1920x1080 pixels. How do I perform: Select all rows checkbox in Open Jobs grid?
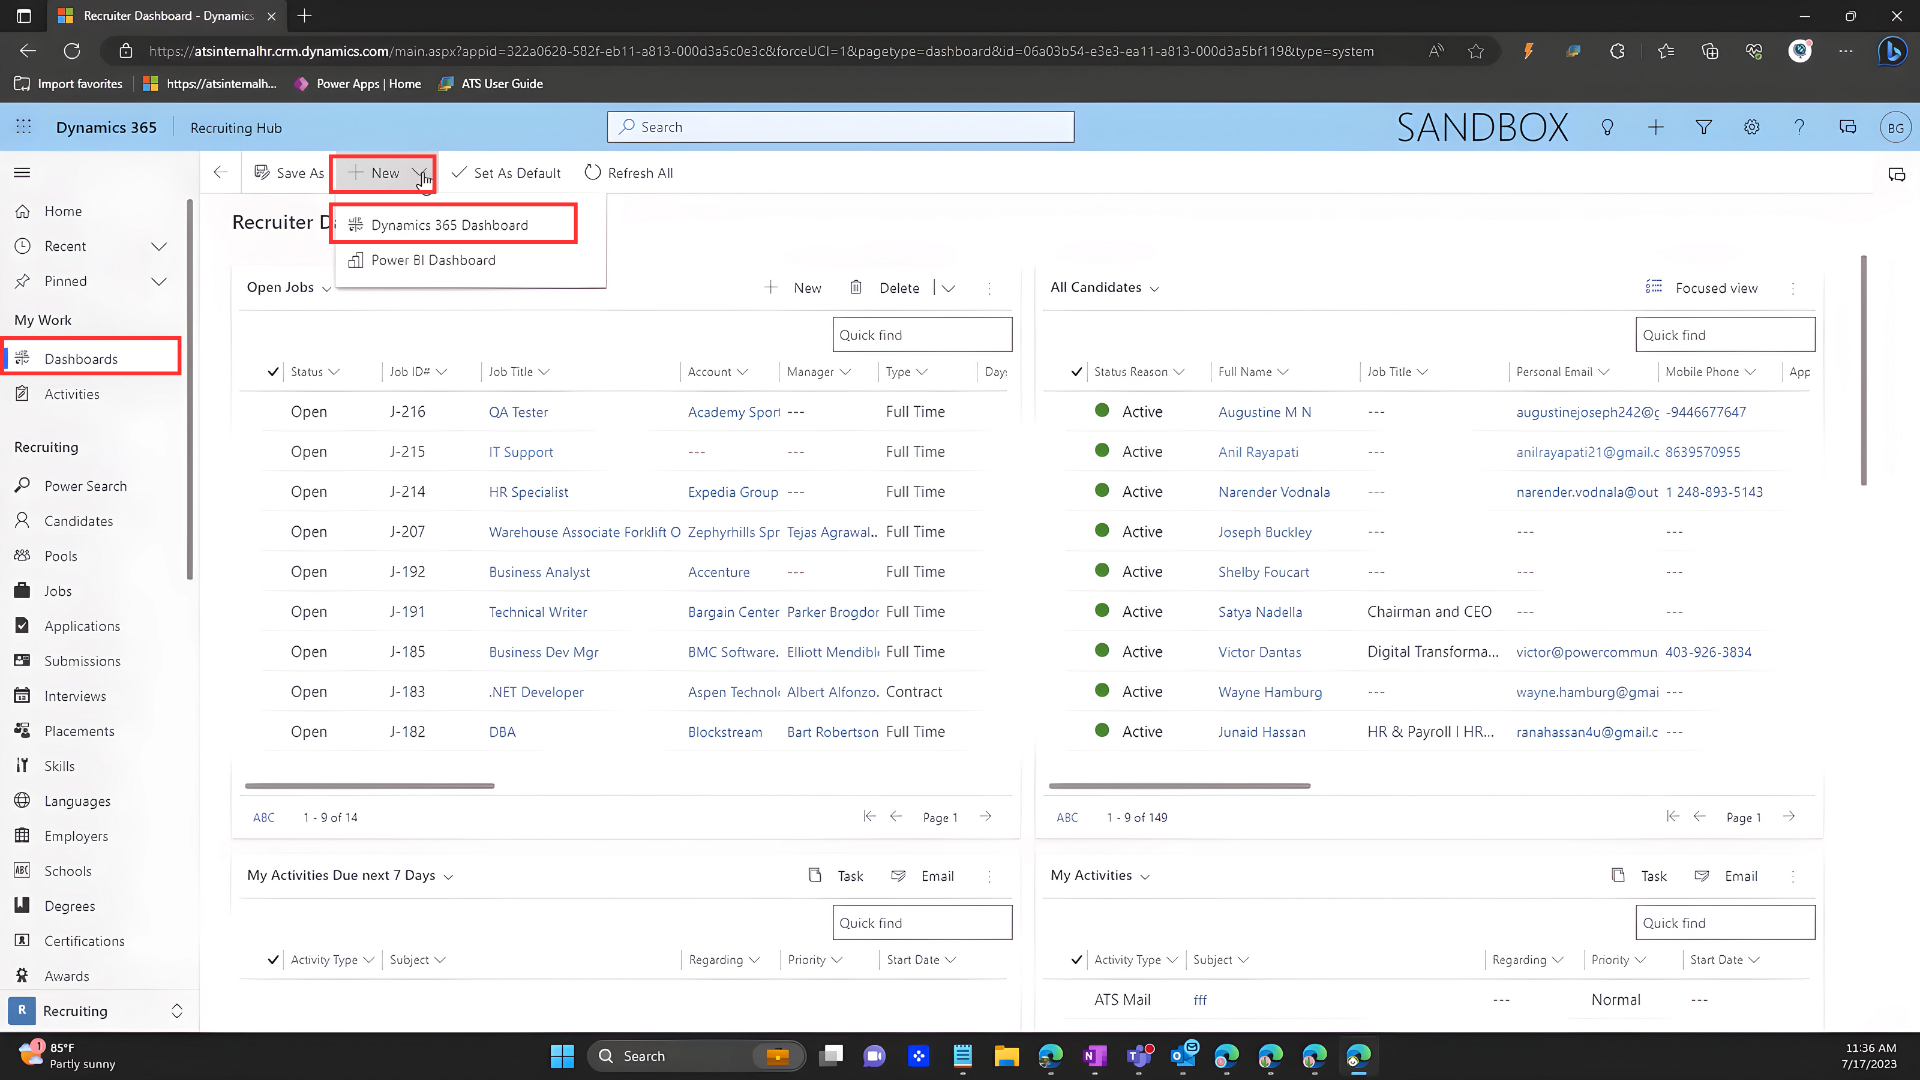click(273, 372)
